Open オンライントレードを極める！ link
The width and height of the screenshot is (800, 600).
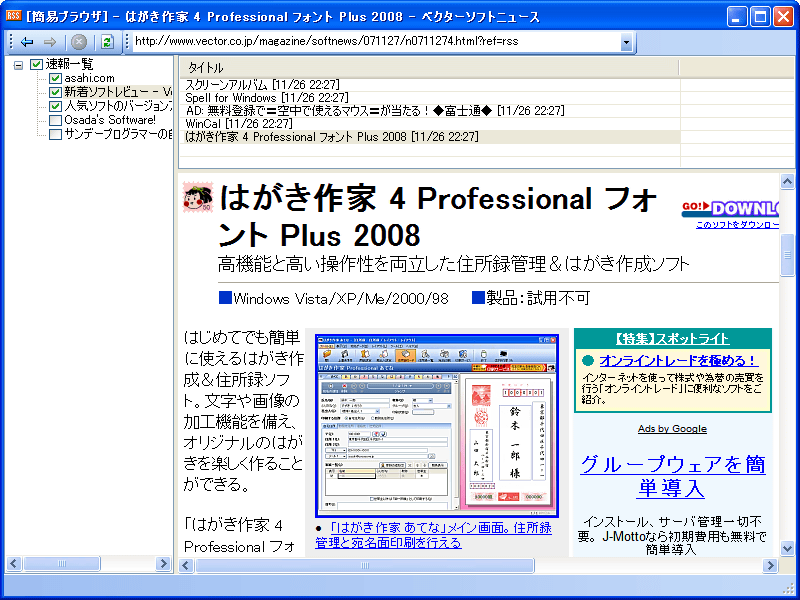[x=678, y=360]
